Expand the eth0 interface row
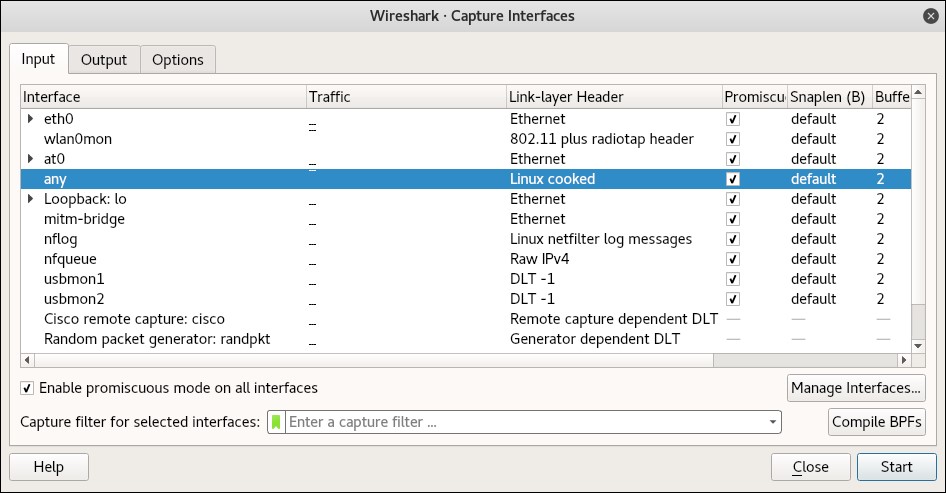The width and height of the screenshot is (946, 493). click(30, 119)
